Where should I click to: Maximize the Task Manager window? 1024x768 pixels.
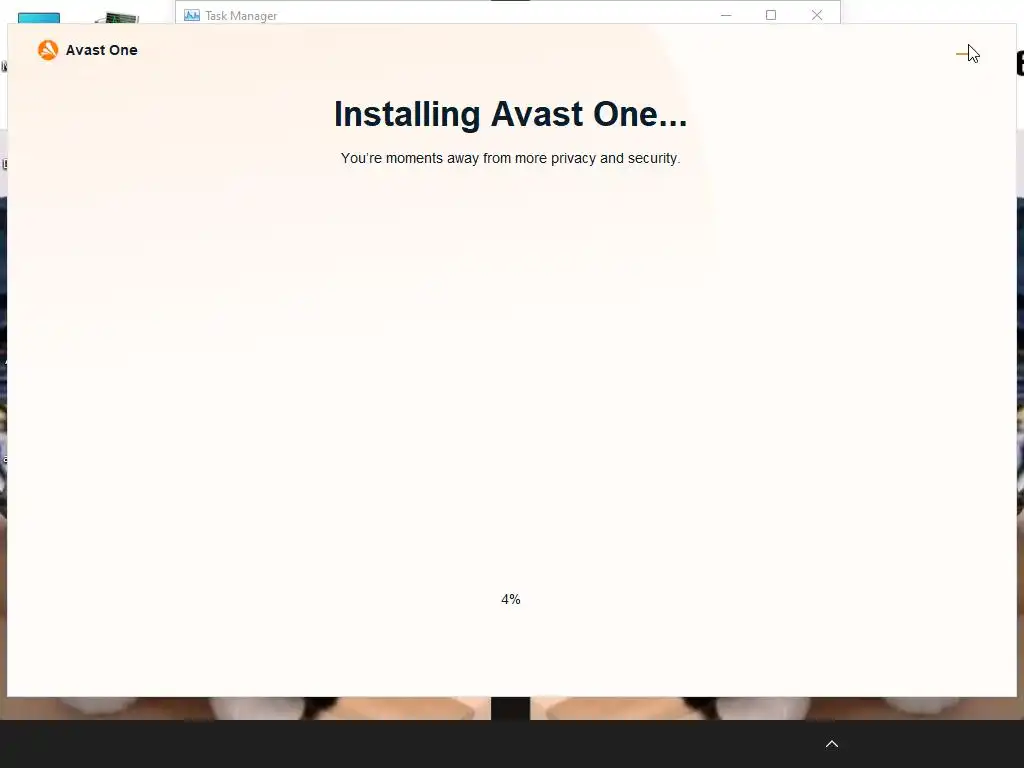(x=771, y=15)
